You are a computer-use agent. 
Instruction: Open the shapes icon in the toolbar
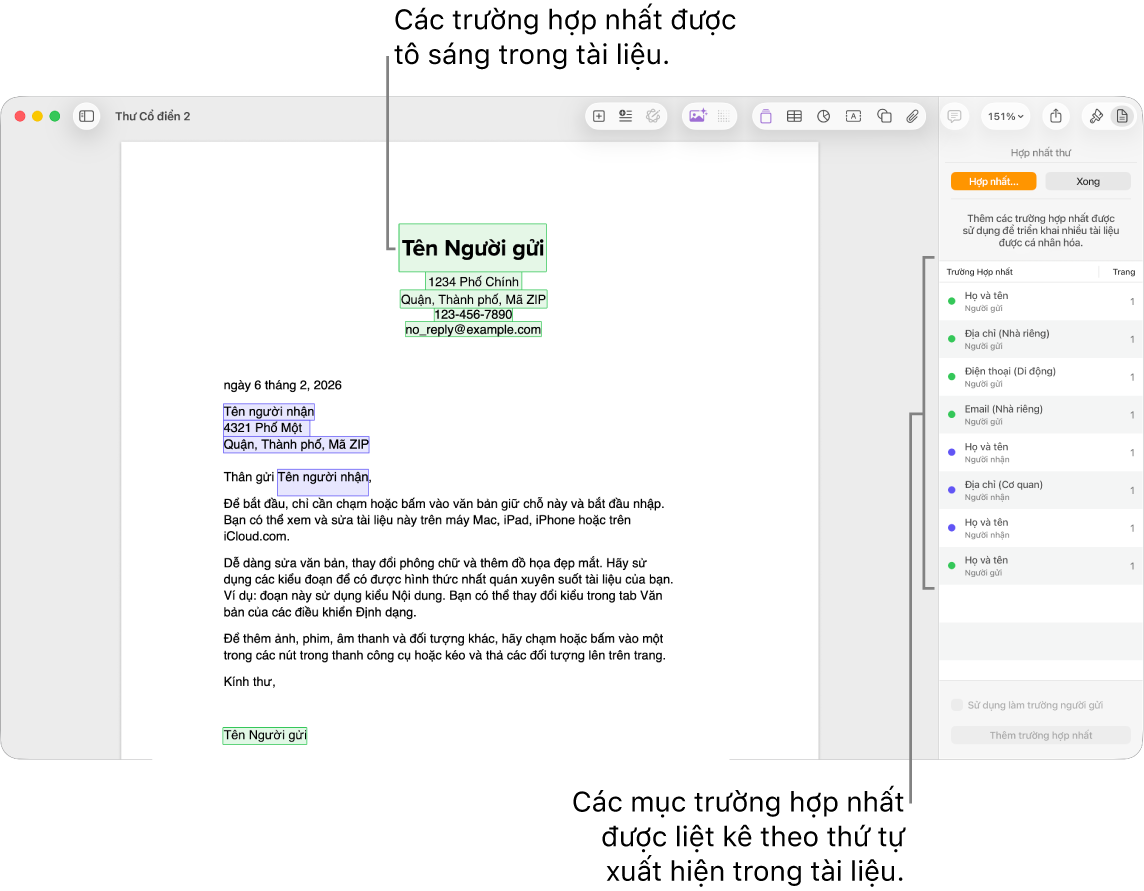884,116
